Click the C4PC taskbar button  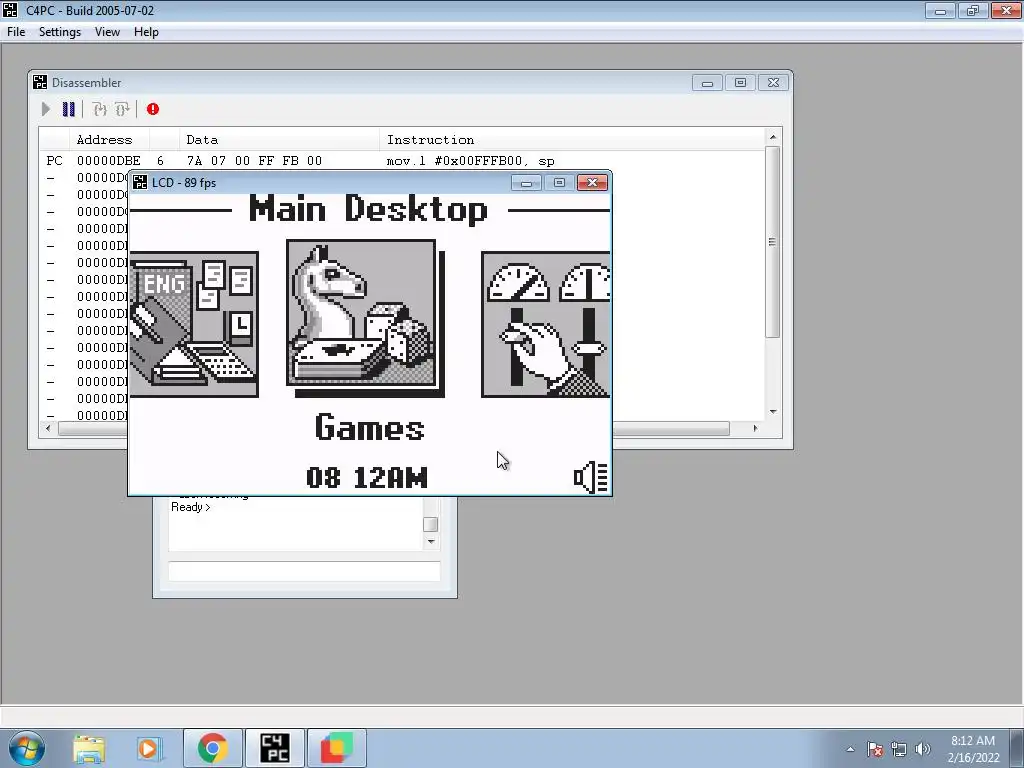point(274,748)
